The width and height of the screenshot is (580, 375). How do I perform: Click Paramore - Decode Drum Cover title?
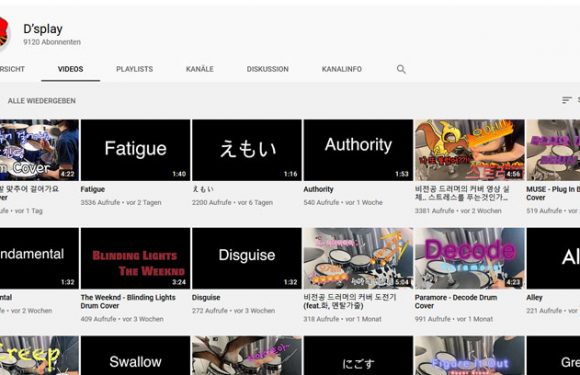(456, 301)
